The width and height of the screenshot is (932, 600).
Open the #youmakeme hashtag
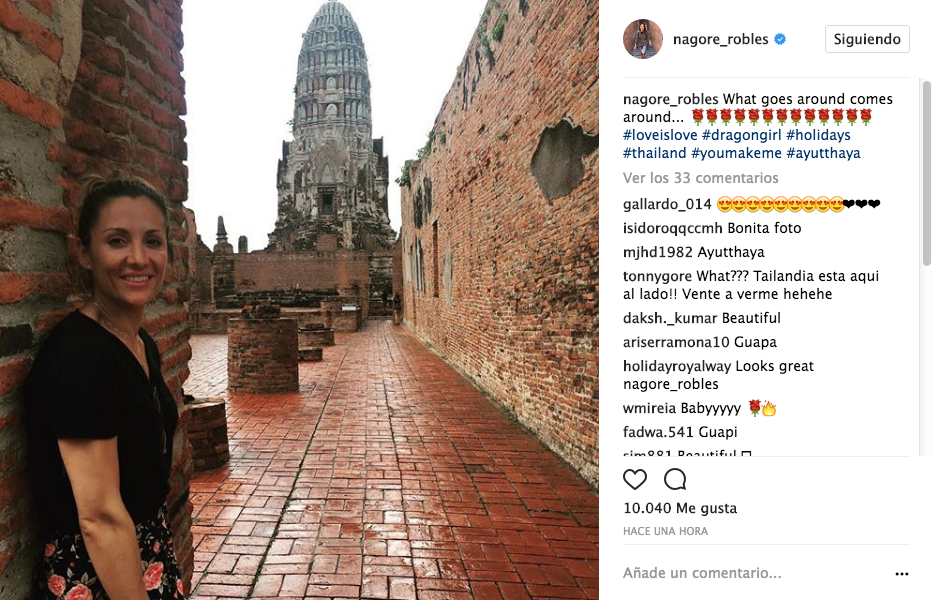tap(736, 153)
